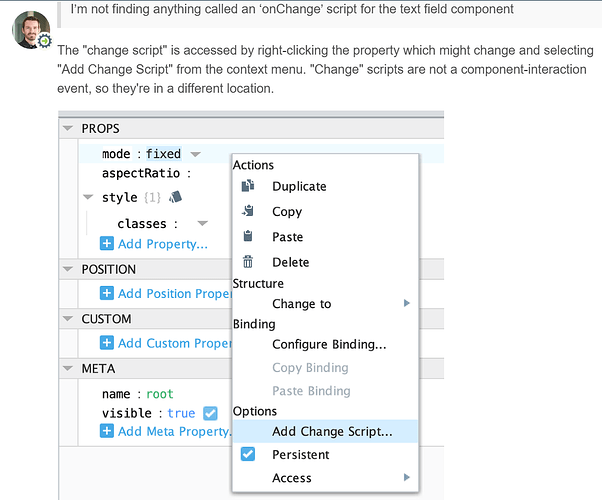Click the style paint tag icon
This screenshot has height=500, width=602.
(x=176, y=197)
